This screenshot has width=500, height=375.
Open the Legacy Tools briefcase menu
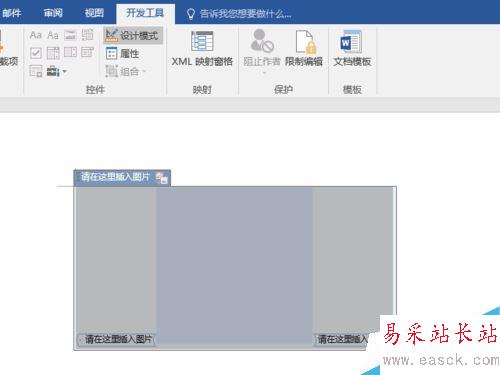pos(56,71)
